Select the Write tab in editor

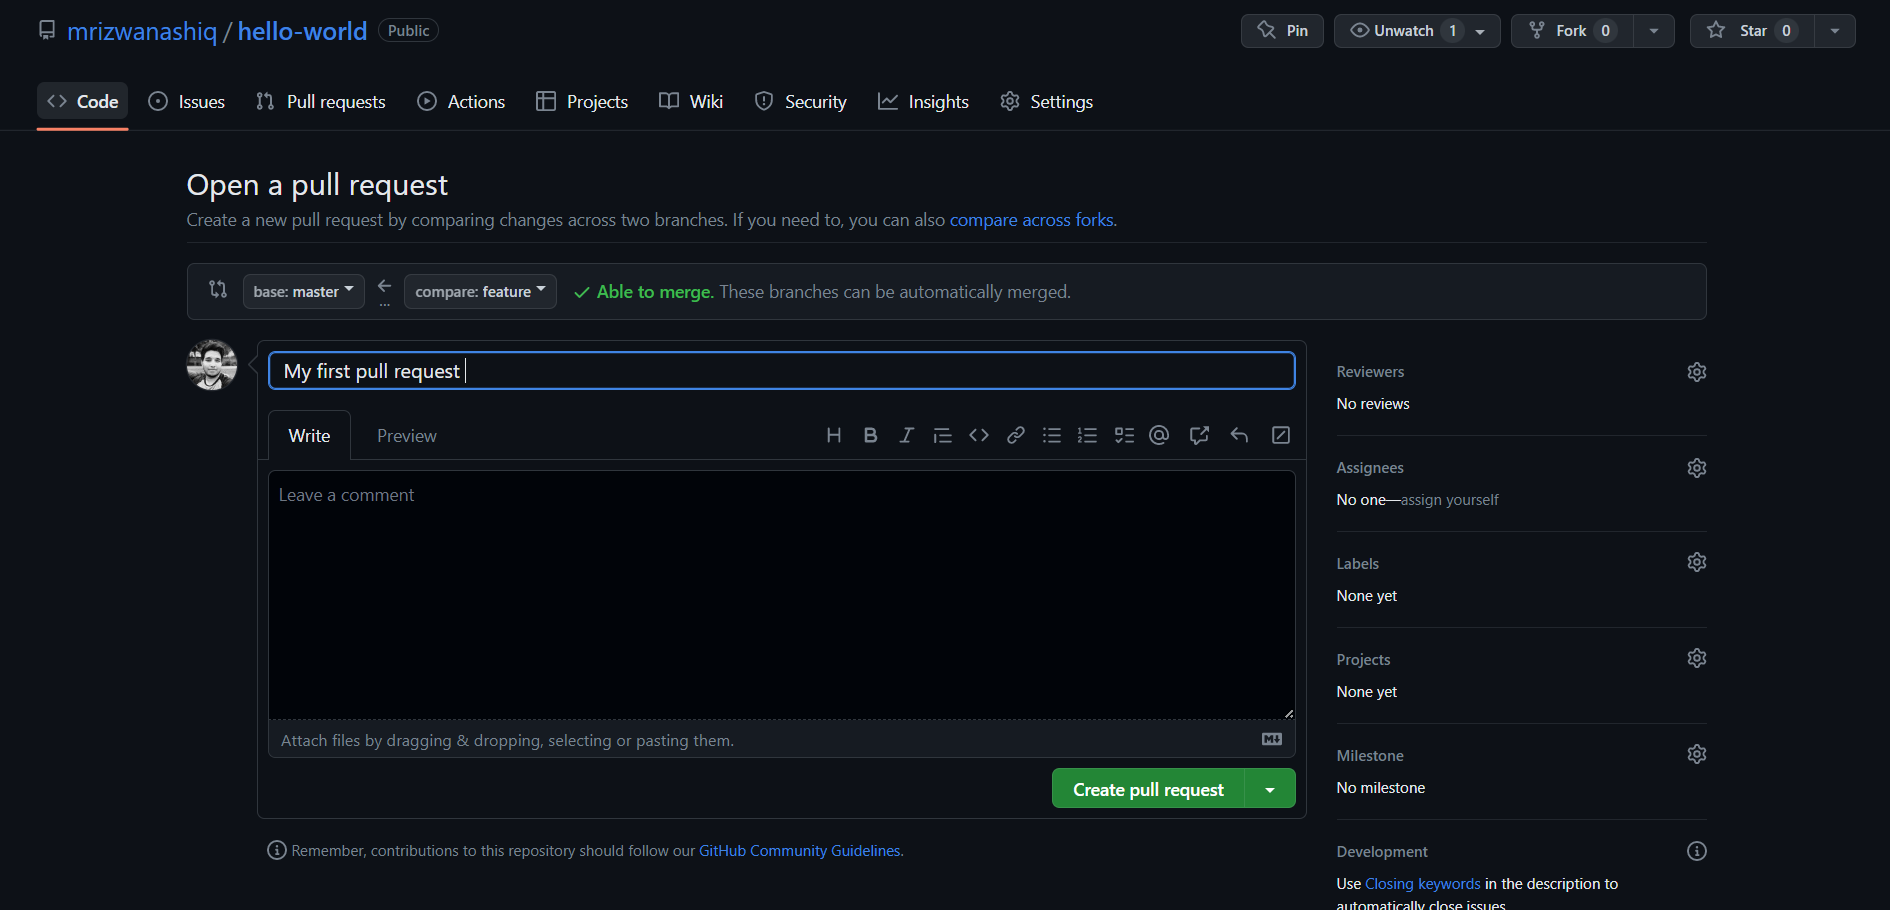309,435
